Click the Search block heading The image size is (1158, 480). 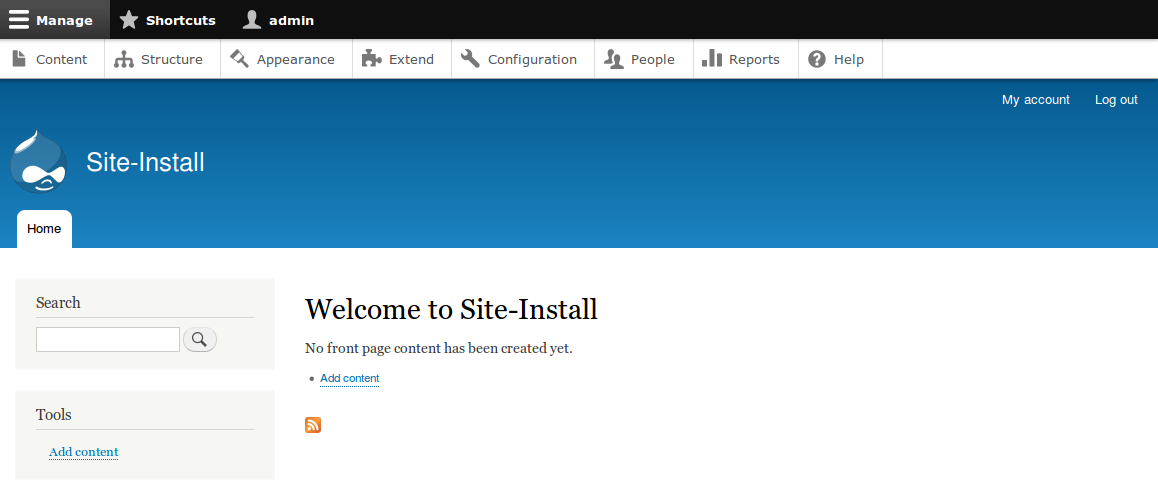(58, 303)
